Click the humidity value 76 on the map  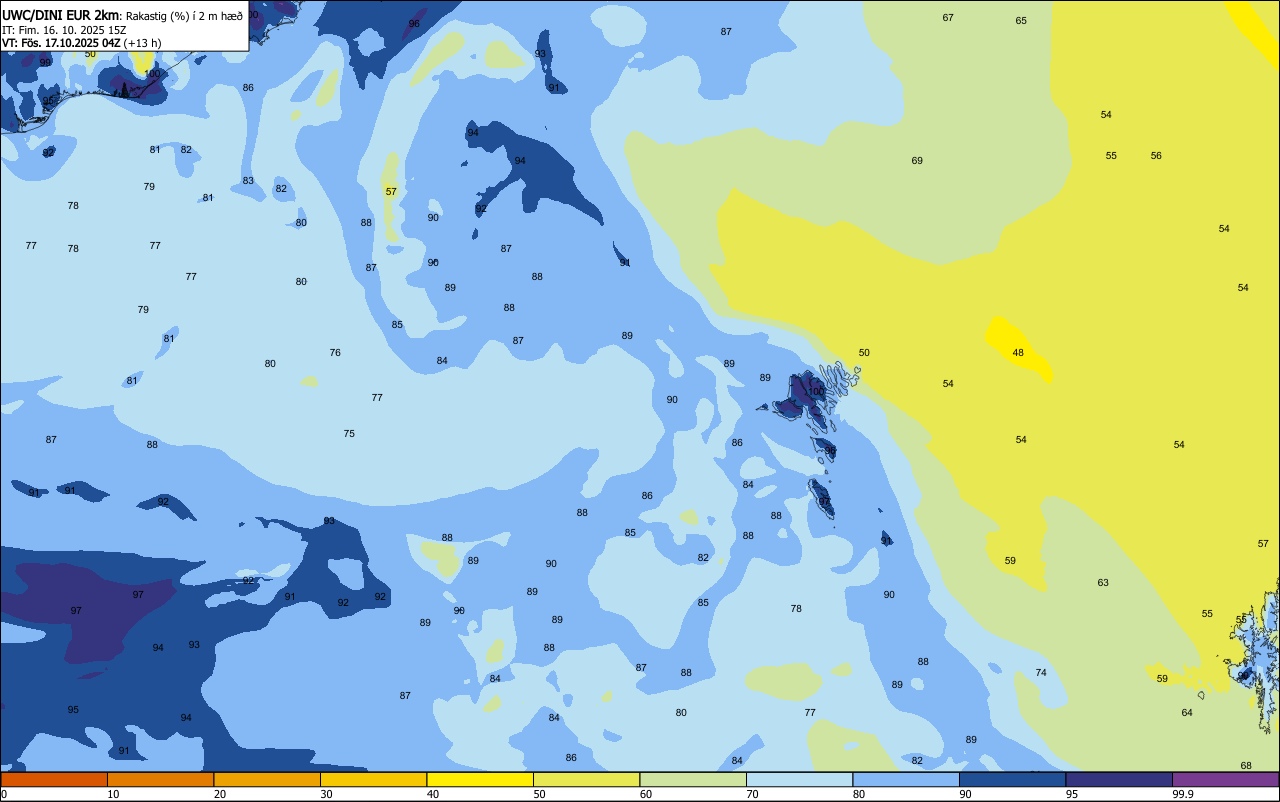point(335,353)
